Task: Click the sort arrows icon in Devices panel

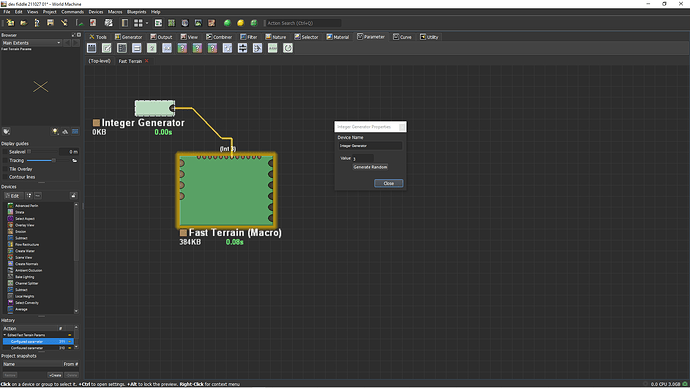Action: click(x=29, y=196)
